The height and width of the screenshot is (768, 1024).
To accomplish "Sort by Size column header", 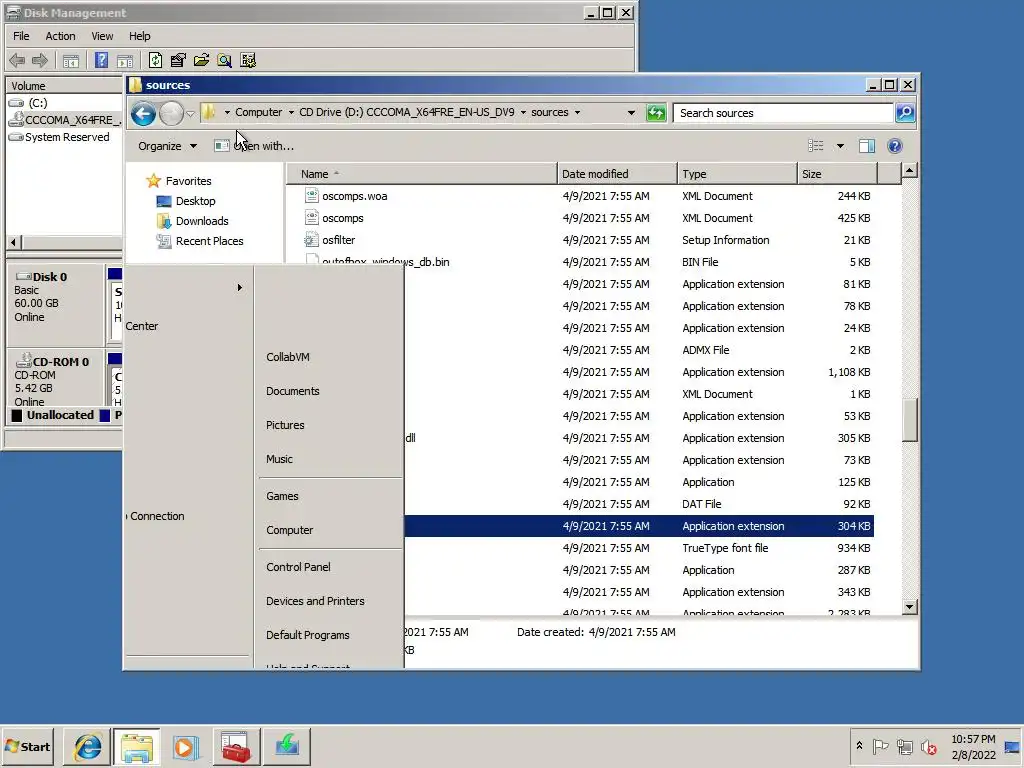I will (837, 174).
